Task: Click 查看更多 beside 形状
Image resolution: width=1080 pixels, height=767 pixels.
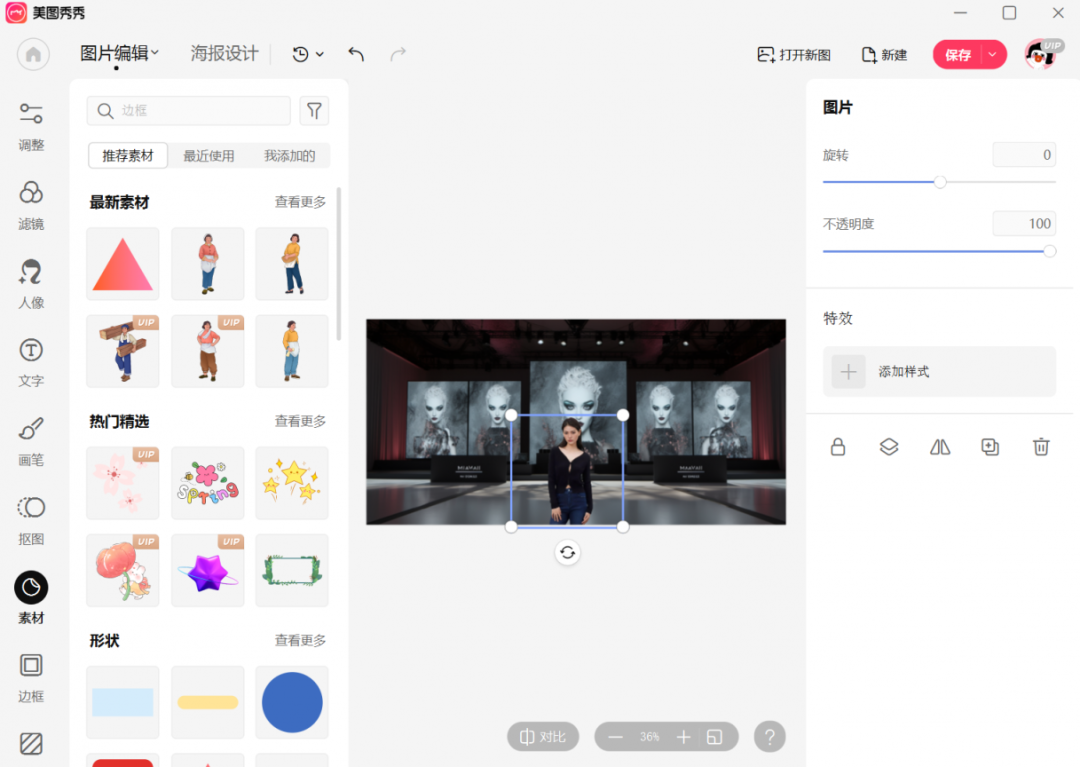Action: [x=300, y=640]
